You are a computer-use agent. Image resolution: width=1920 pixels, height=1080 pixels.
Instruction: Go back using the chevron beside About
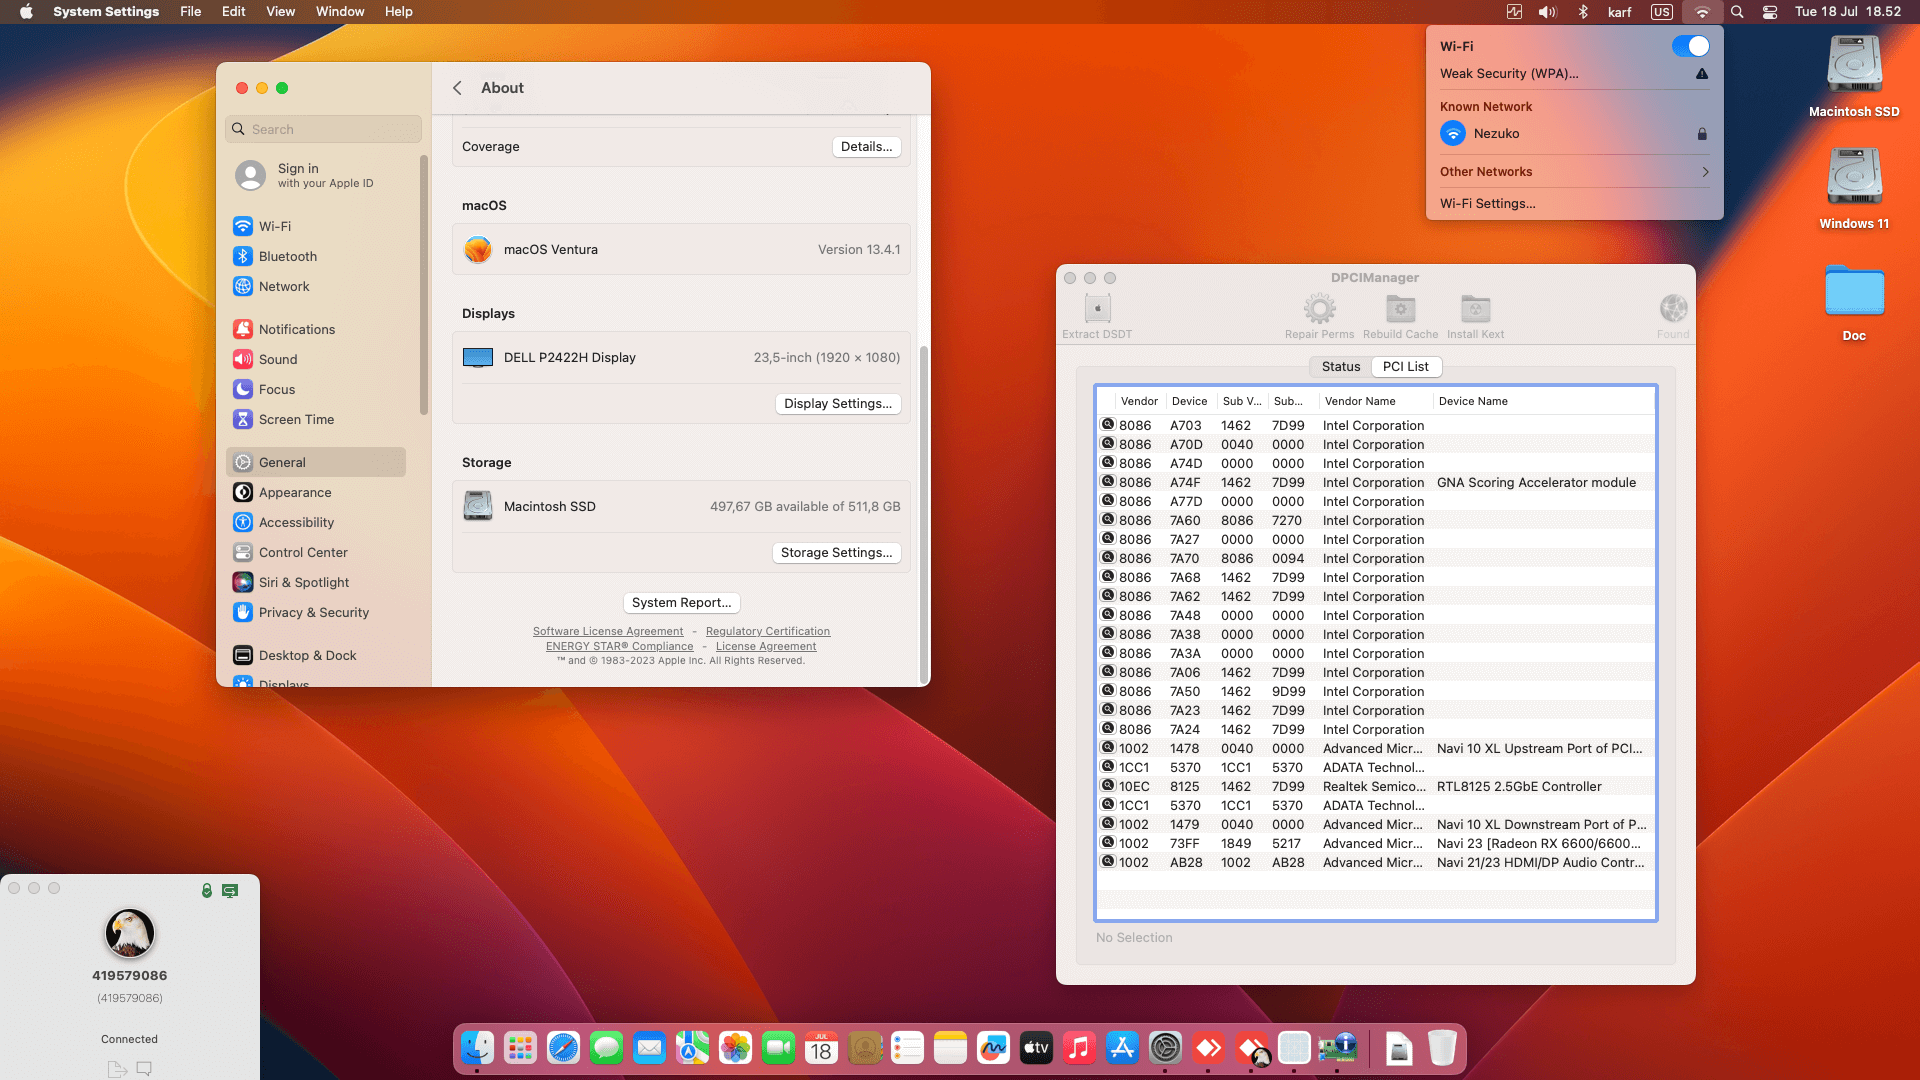point(457,88)
